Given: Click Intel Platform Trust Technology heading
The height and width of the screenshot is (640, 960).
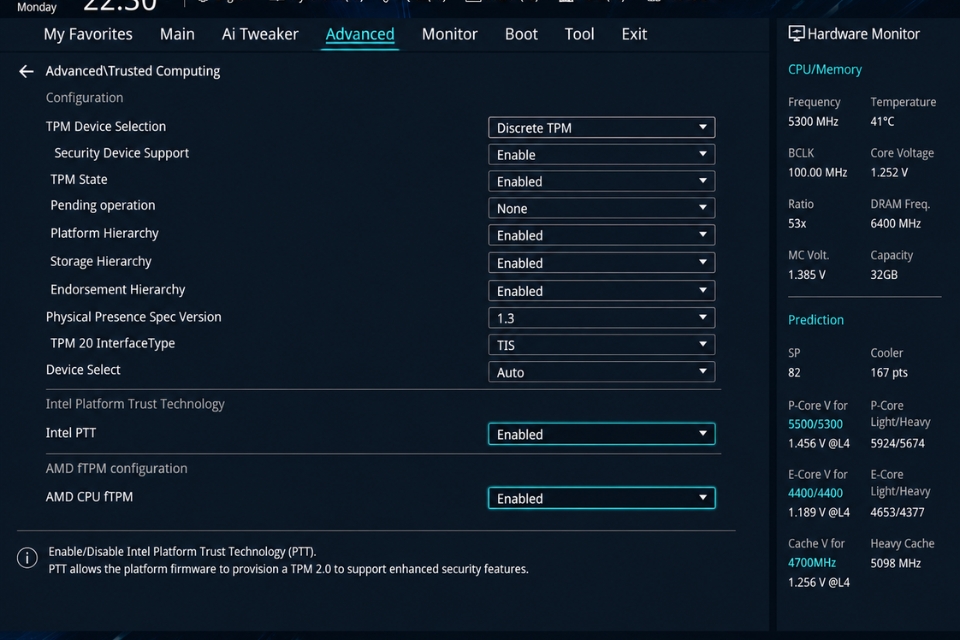Looking at the screenshot, I should tap(135, 404).
